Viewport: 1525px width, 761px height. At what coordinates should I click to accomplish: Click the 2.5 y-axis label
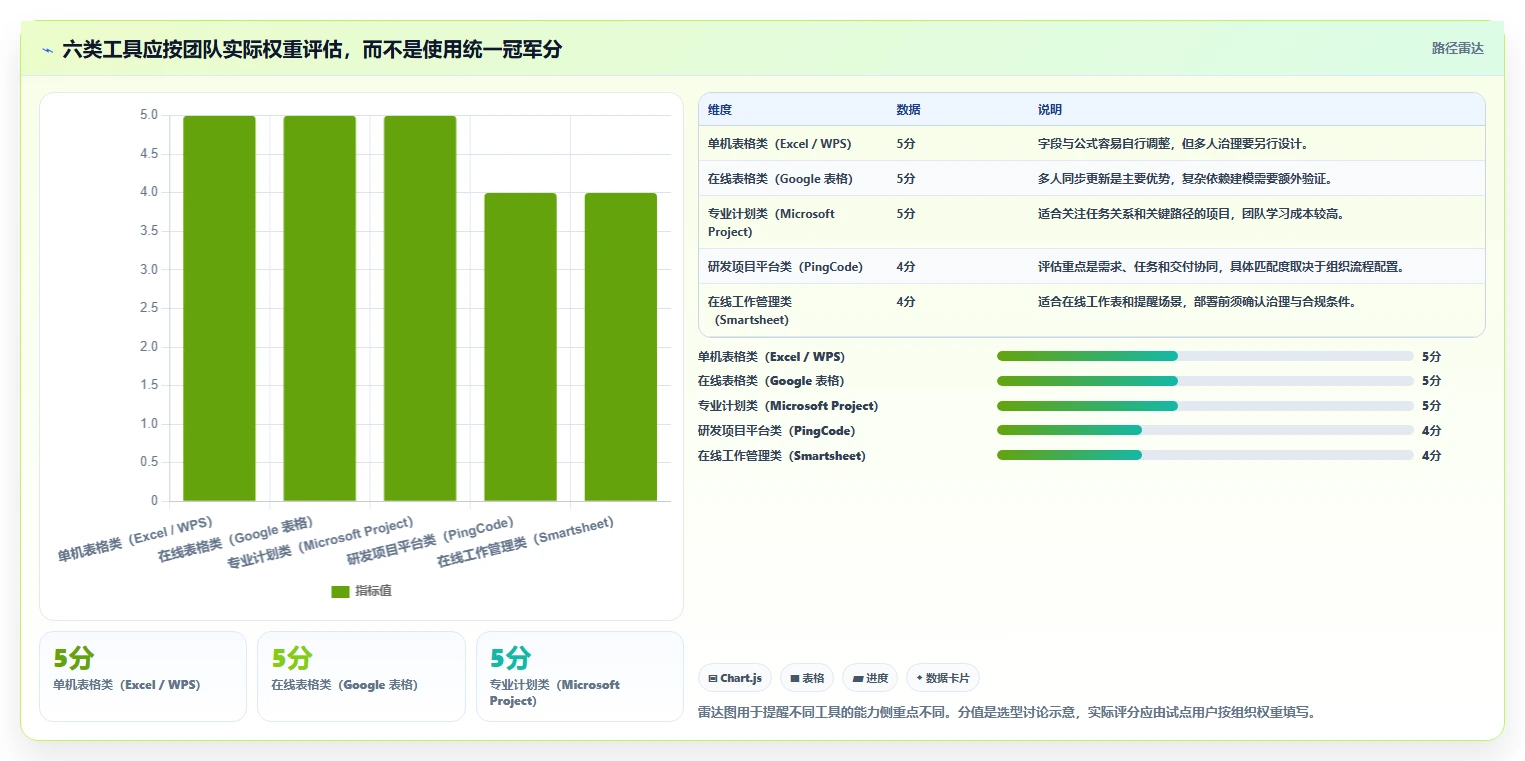(148, 308)
